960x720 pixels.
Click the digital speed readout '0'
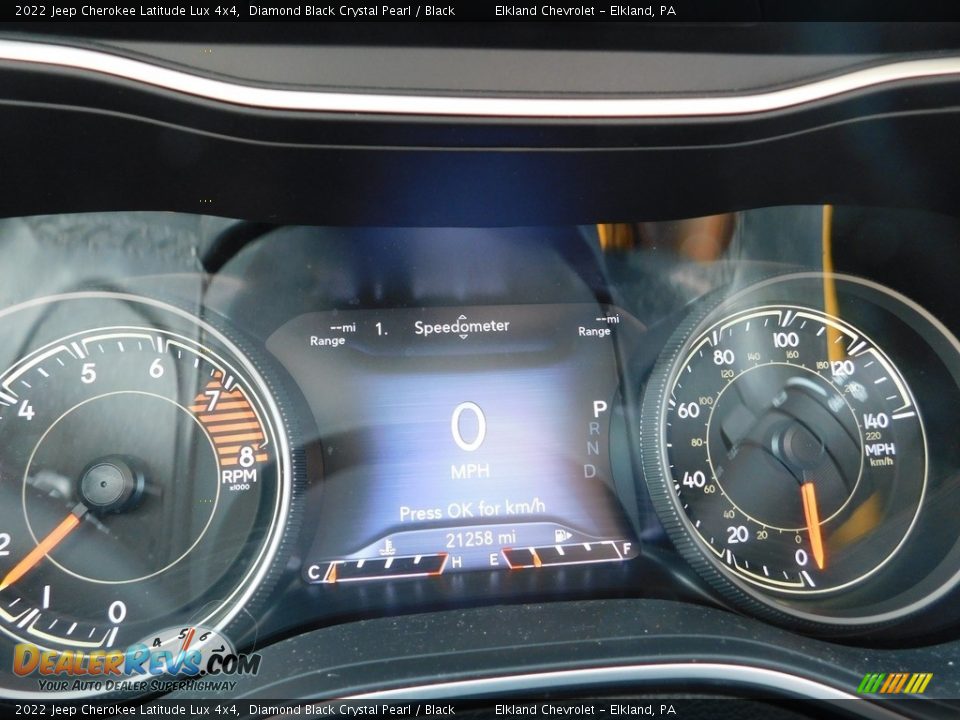pyautogui.click(x=468, y=427)
